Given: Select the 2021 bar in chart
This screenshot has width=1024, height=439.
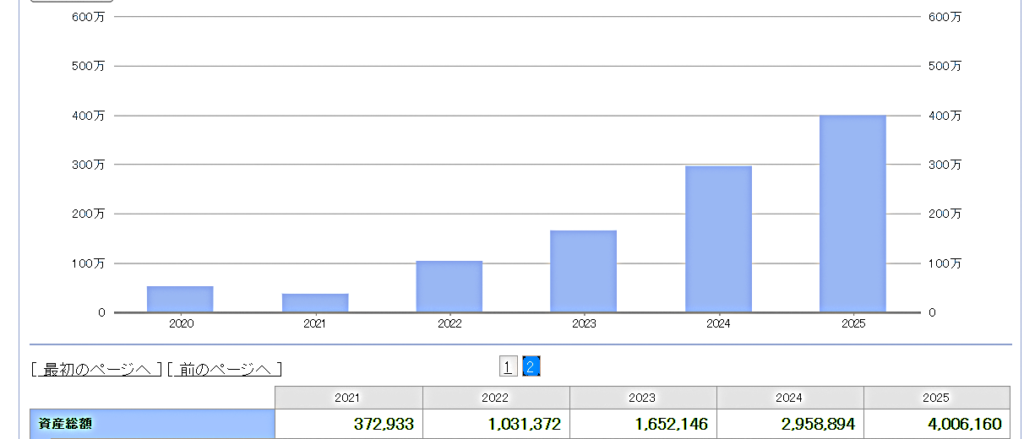Looking at the screenshot, I should 315,303.
